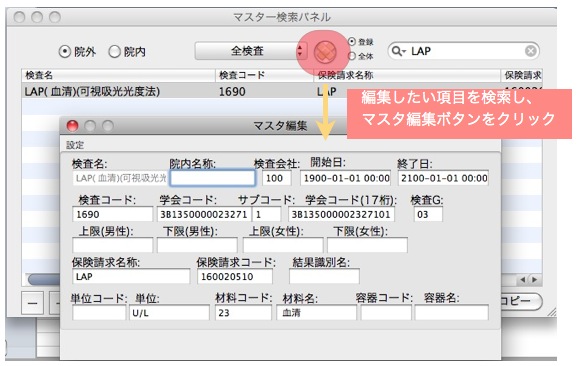Click the minus button in search panel
Image resolution: width=581 pixels, height=366 pixels.
[x=33, y=303]
